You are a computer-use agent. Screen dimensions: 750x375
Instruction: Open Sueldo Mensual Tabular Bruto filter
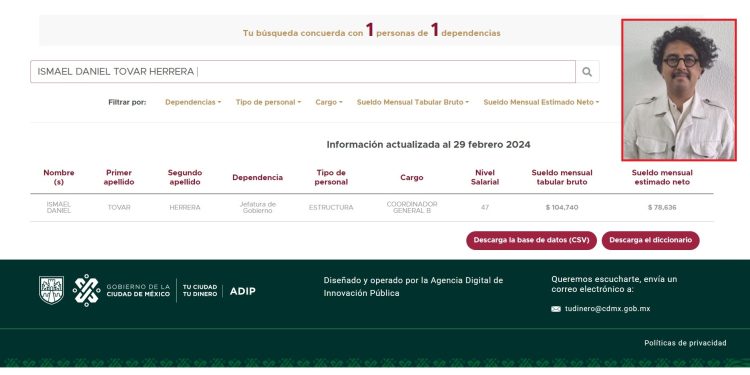[413, 102]
